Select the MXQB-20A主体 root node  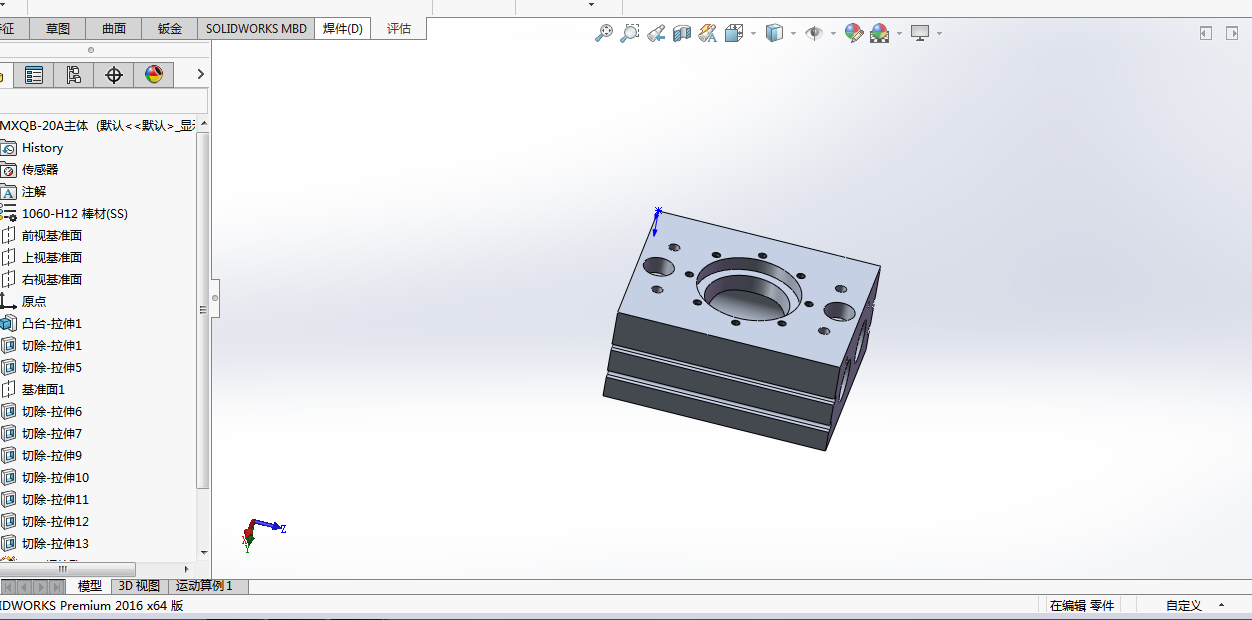(98, 126)
